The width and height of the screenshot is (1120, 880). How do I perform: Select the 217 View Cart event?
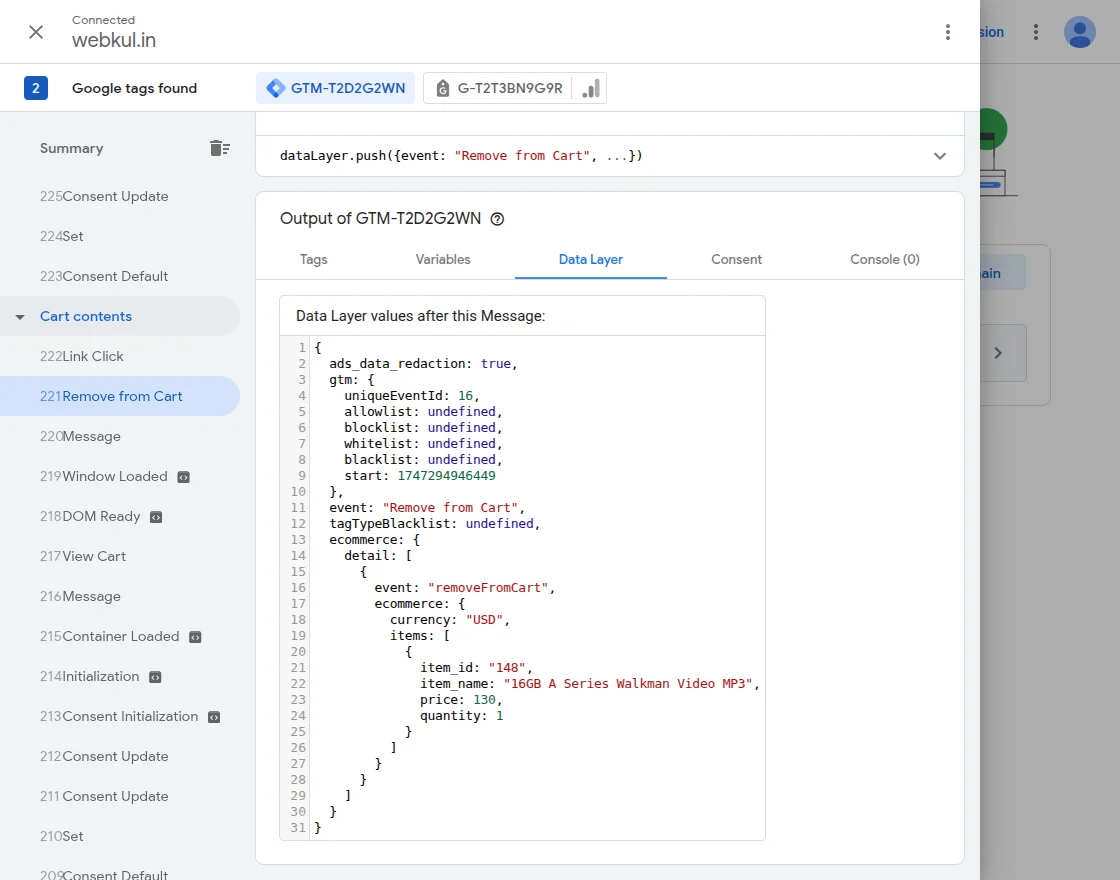[x=93, y=556]
